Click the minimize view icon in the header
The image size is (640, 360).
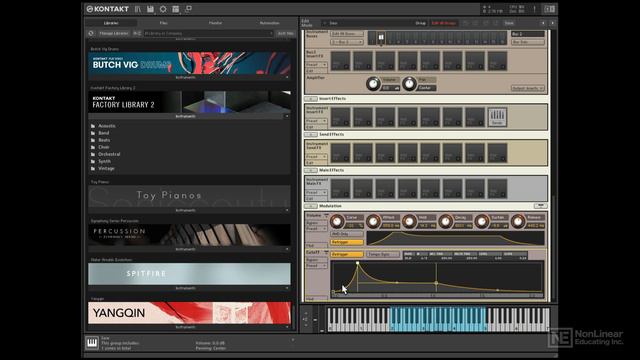188,9
